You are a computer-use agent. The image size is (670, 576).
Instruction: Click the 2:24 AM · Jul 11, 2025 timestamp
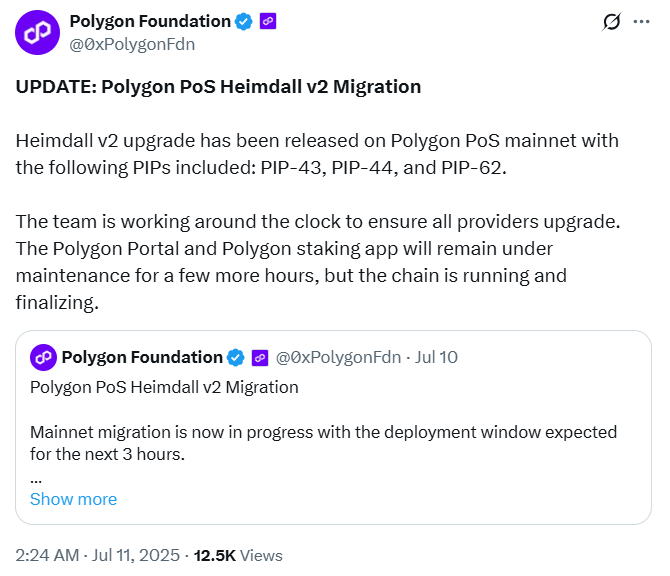[x=98, y=555]
